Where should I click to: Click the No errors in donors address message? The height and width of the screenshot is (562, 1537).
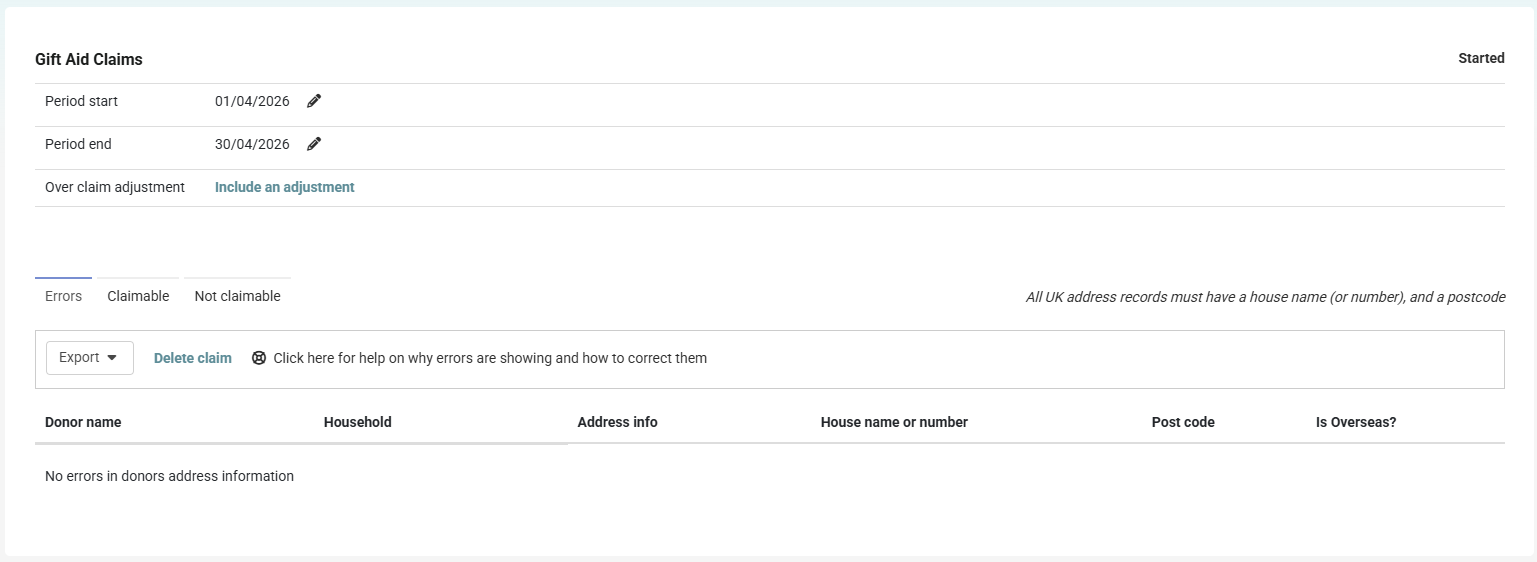click(x=169, y=476)
